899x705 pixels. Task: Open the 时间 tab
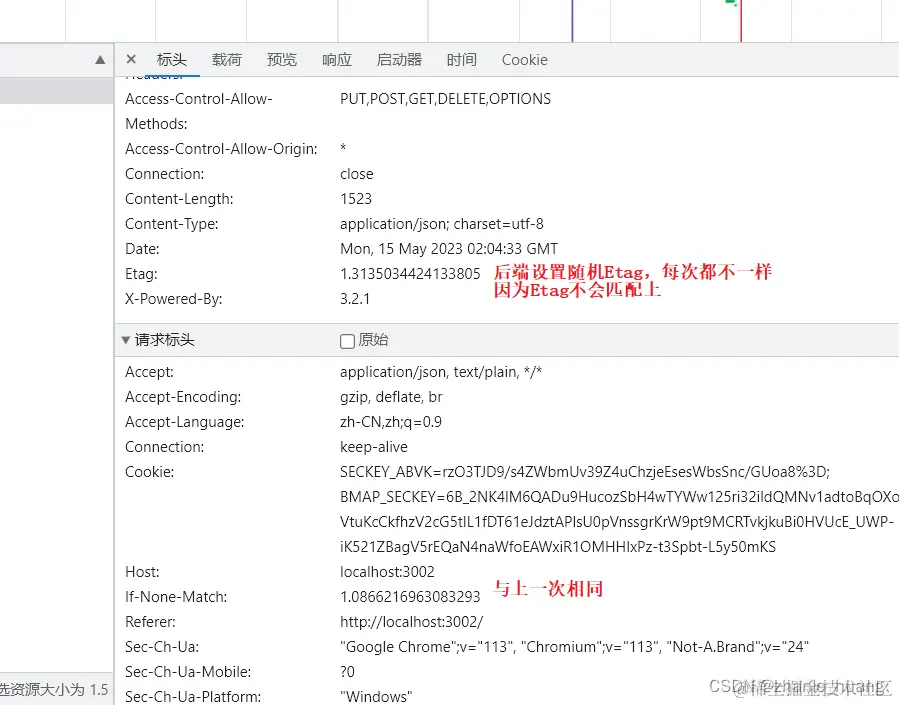pos(461,60)
